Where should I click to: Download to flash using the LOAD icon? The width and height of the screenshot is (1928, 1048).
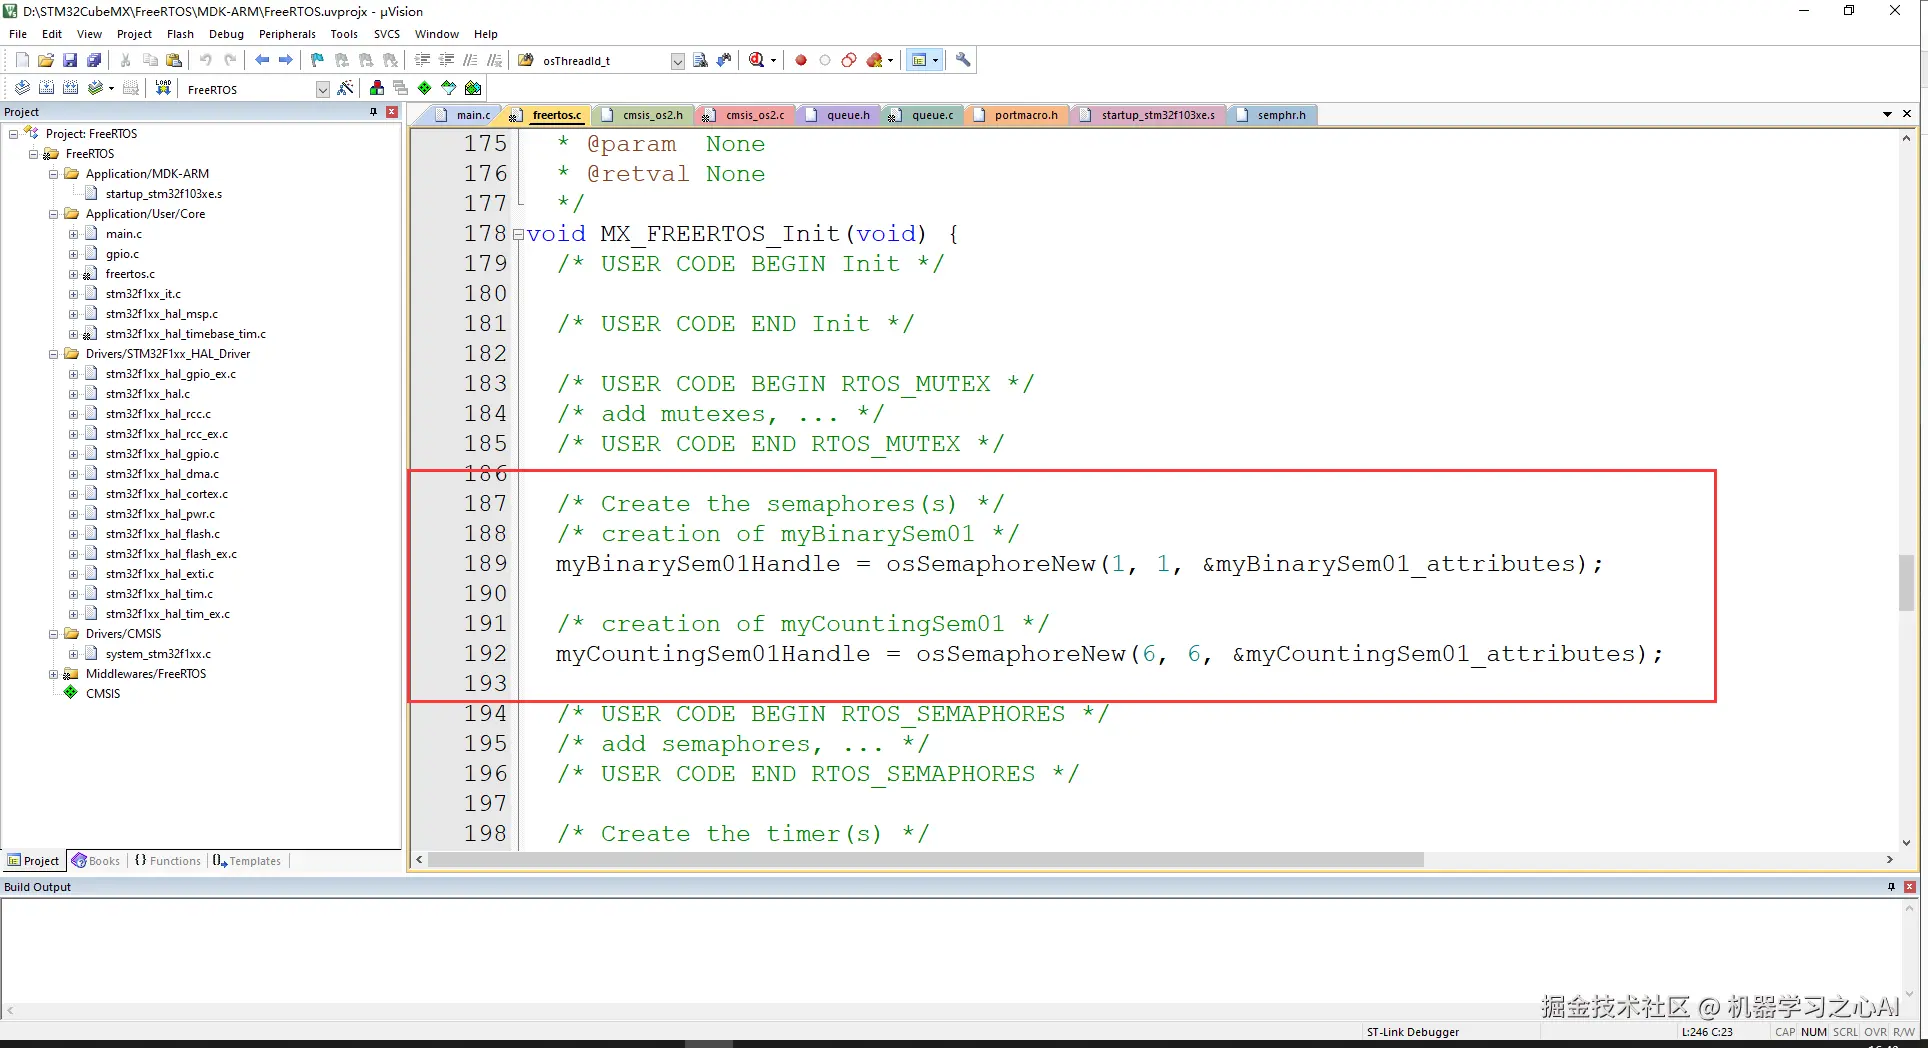pyautogui.click(x=163, y=88)
